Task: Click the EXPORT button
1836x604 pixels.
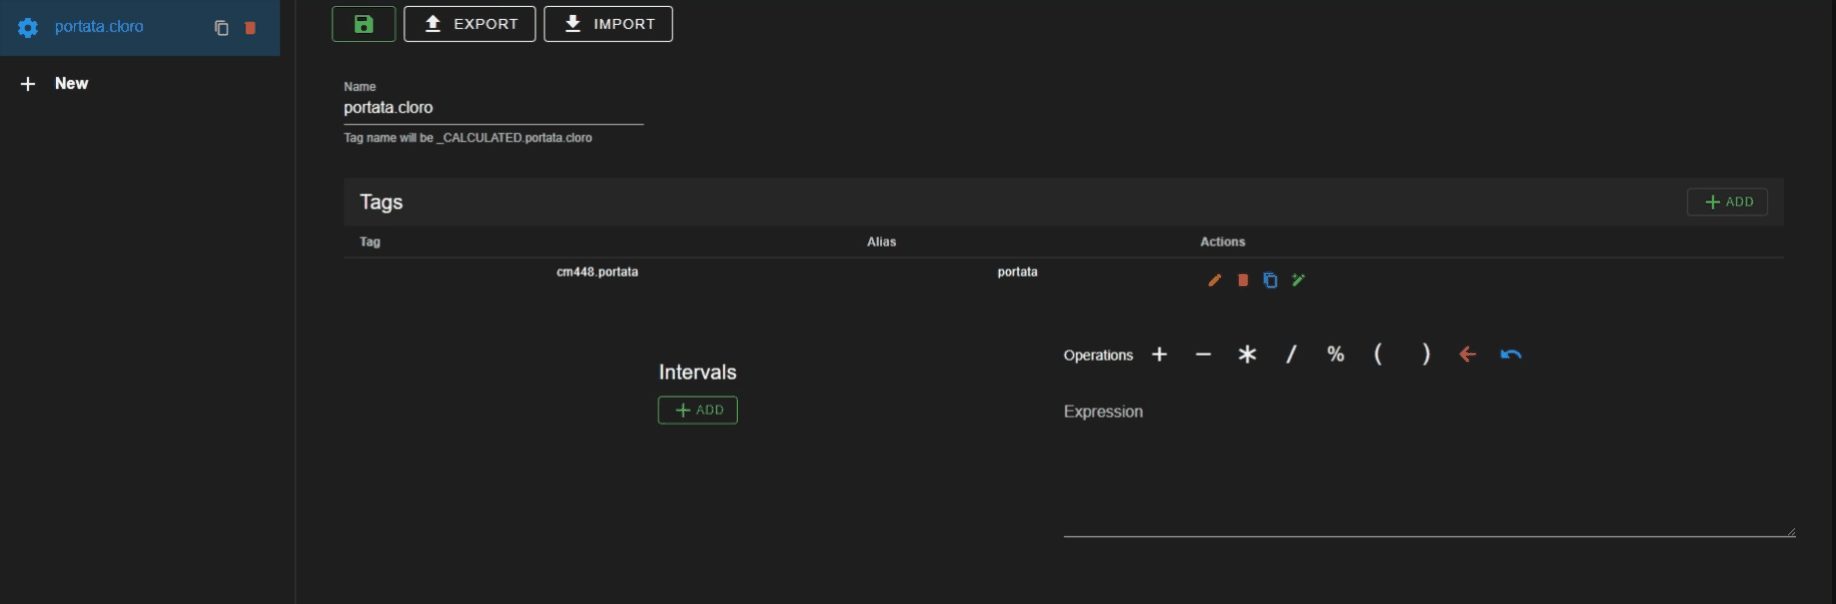Action: click(469, 24)
